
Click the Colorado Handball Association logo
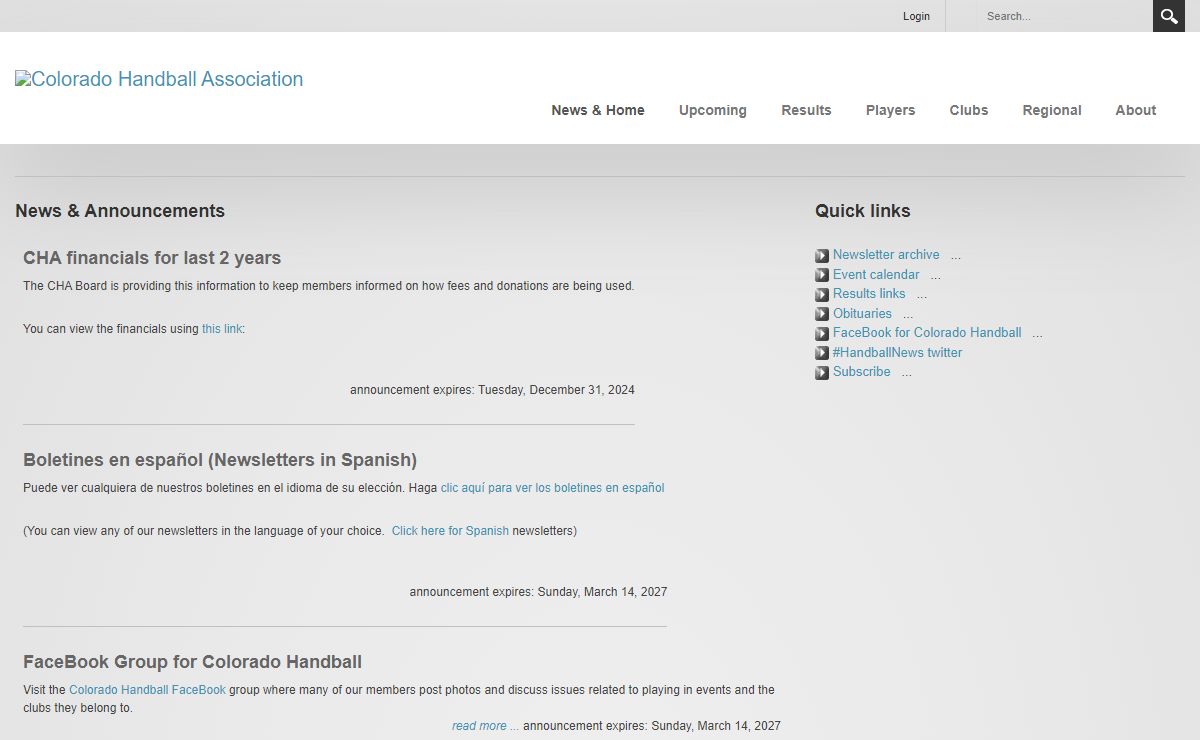pyautogui.click(x=159, y=79)
